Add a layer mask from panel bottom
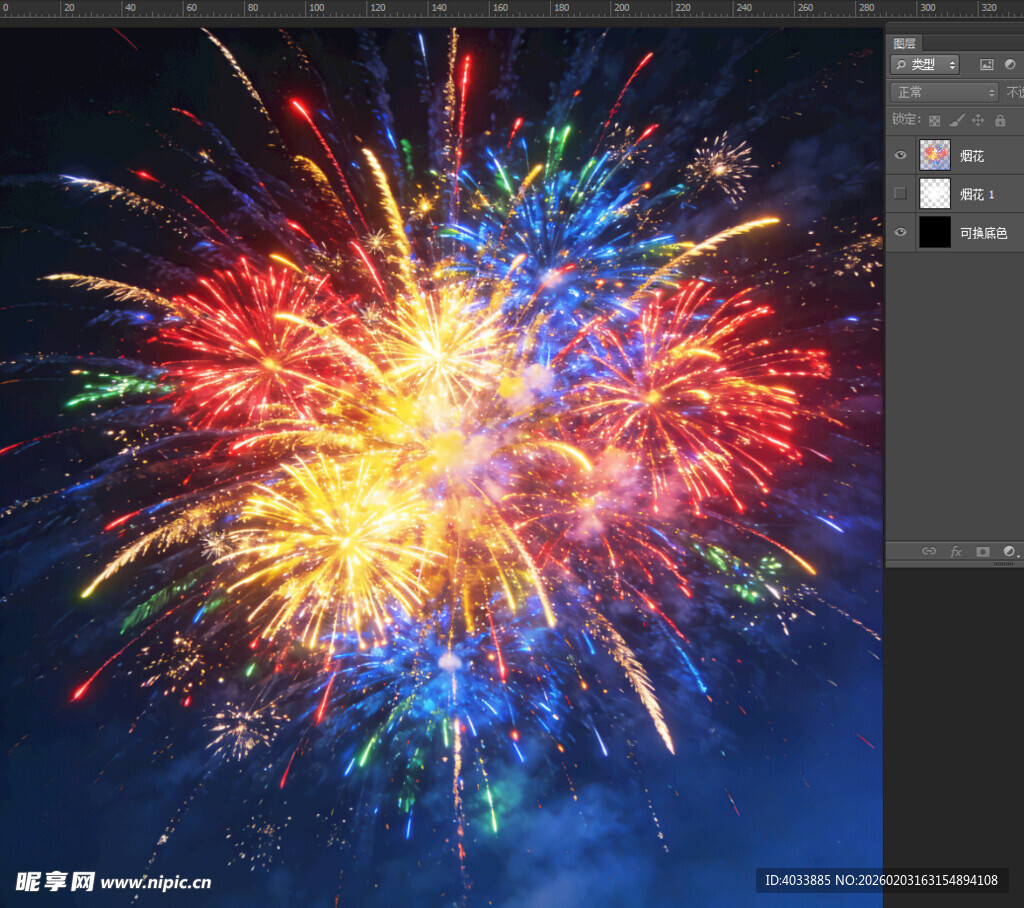 click(983, 551)
